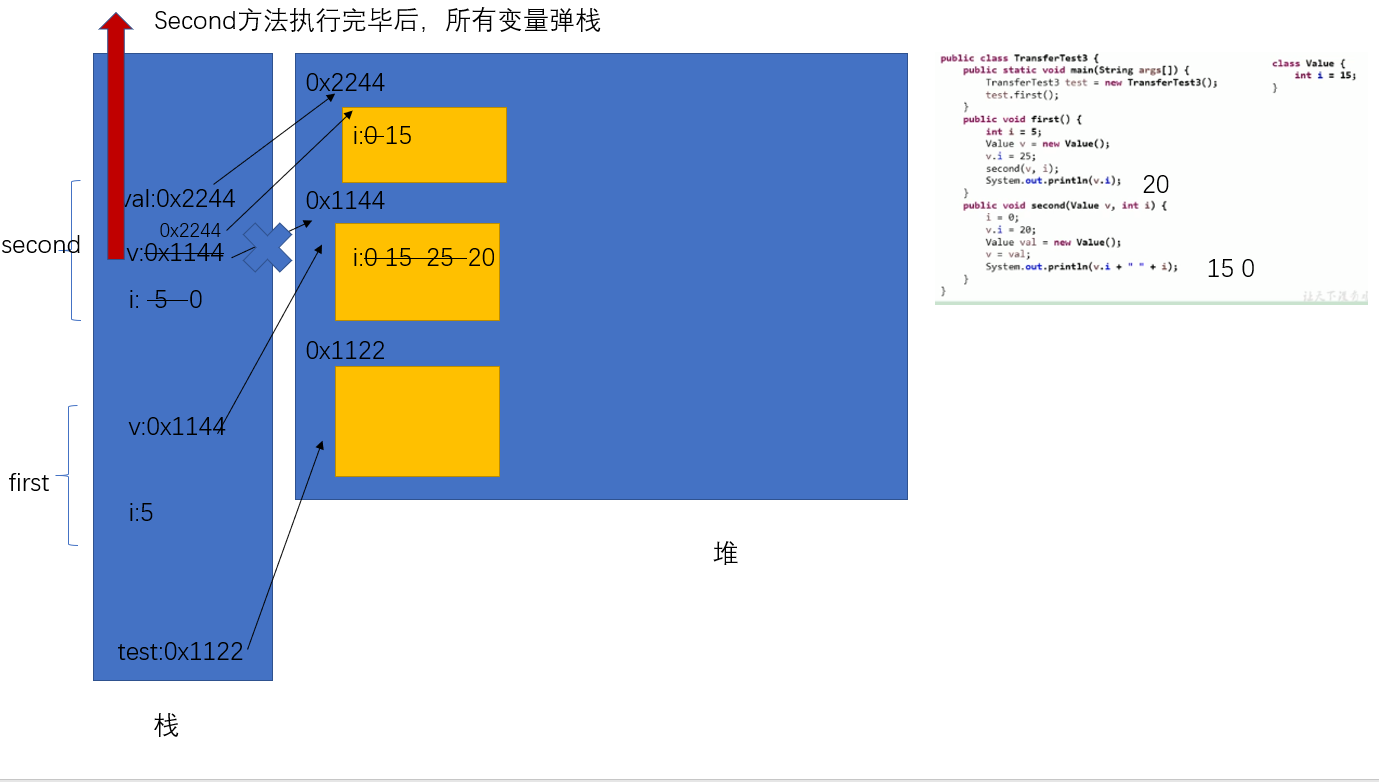
Task: Select the output annotation "15 0"
Action: (1231, 268)
